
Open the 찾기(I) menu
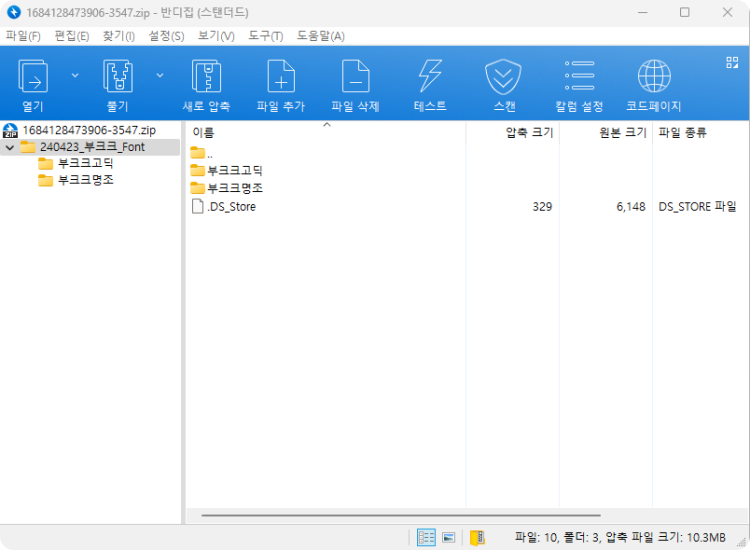pyautogui.click(x=119, y=36)
